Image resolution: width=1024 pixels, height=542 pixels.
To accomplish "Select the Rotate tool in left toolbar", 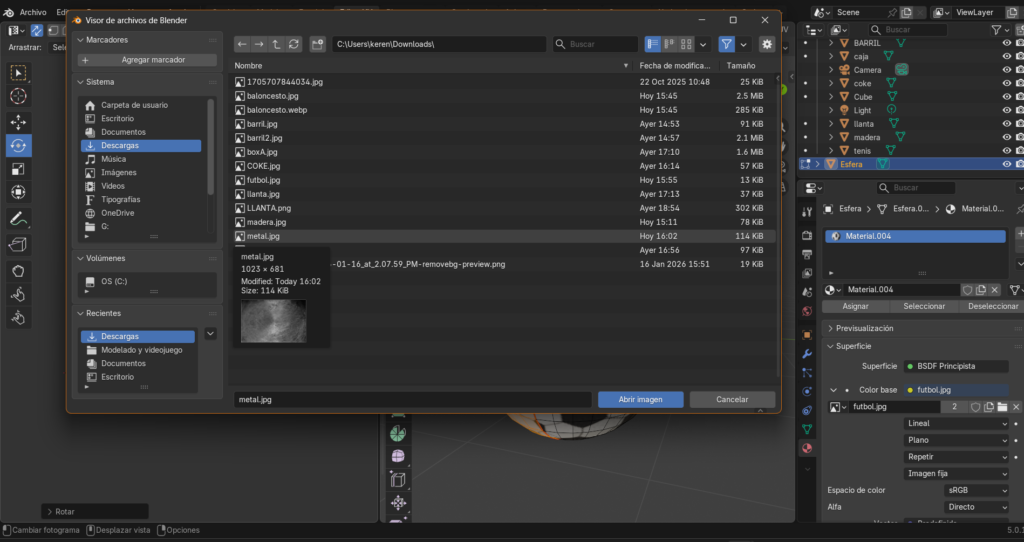I will 18,145.
